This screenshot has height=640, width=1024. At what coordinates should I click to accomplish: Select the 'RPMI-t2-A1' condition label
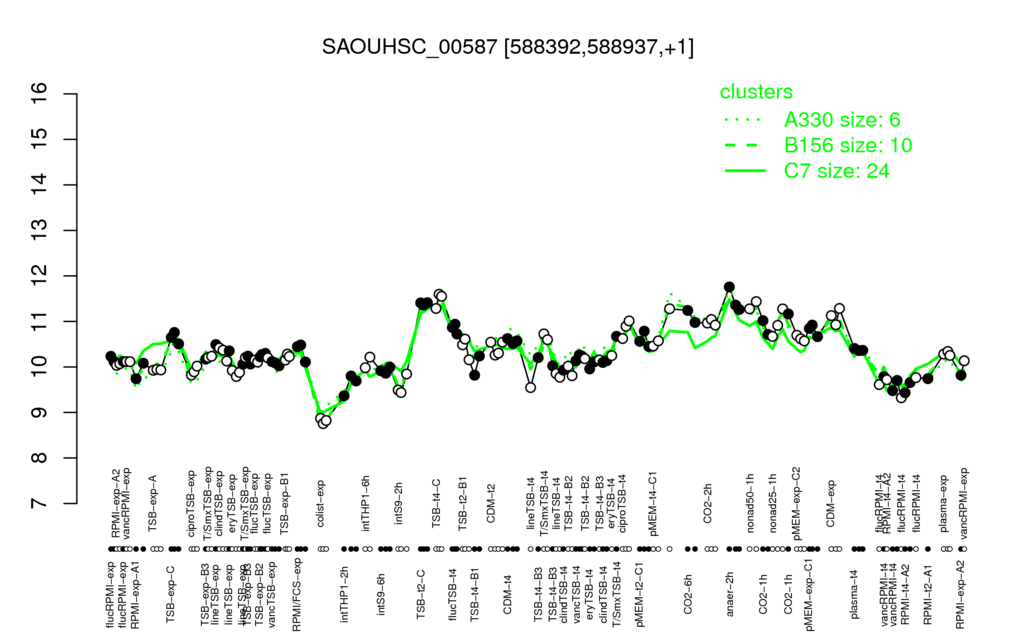(x=928, y=592)
